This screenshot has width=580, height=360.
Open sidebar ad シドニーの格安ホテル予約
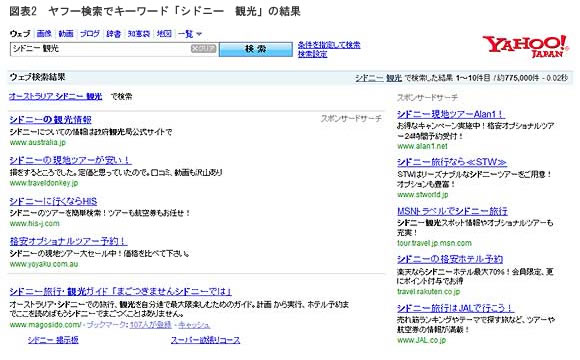(x=450, y=259)
